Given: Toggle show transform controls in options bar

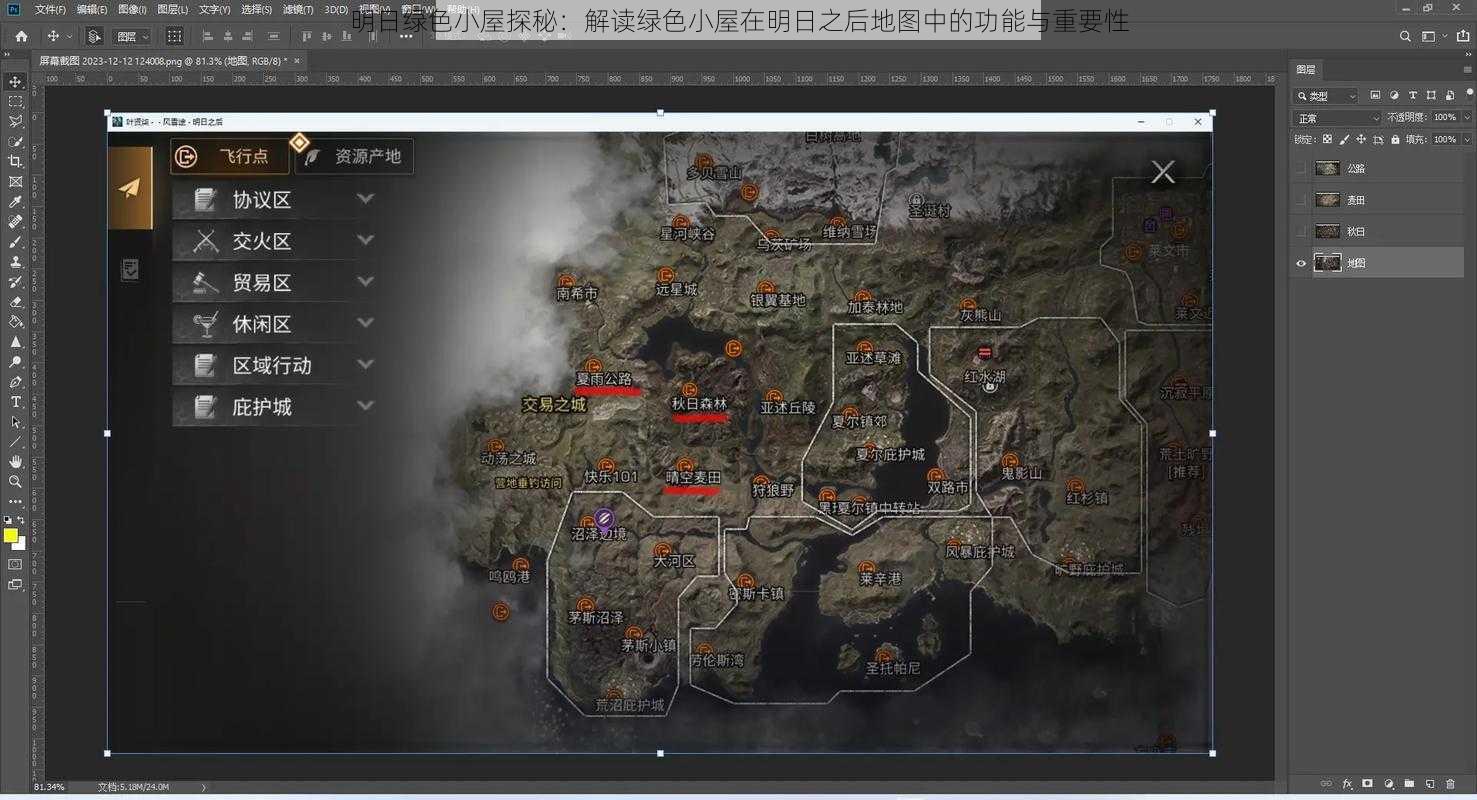Looking at the screenshot, I should (x=174, y=36).
